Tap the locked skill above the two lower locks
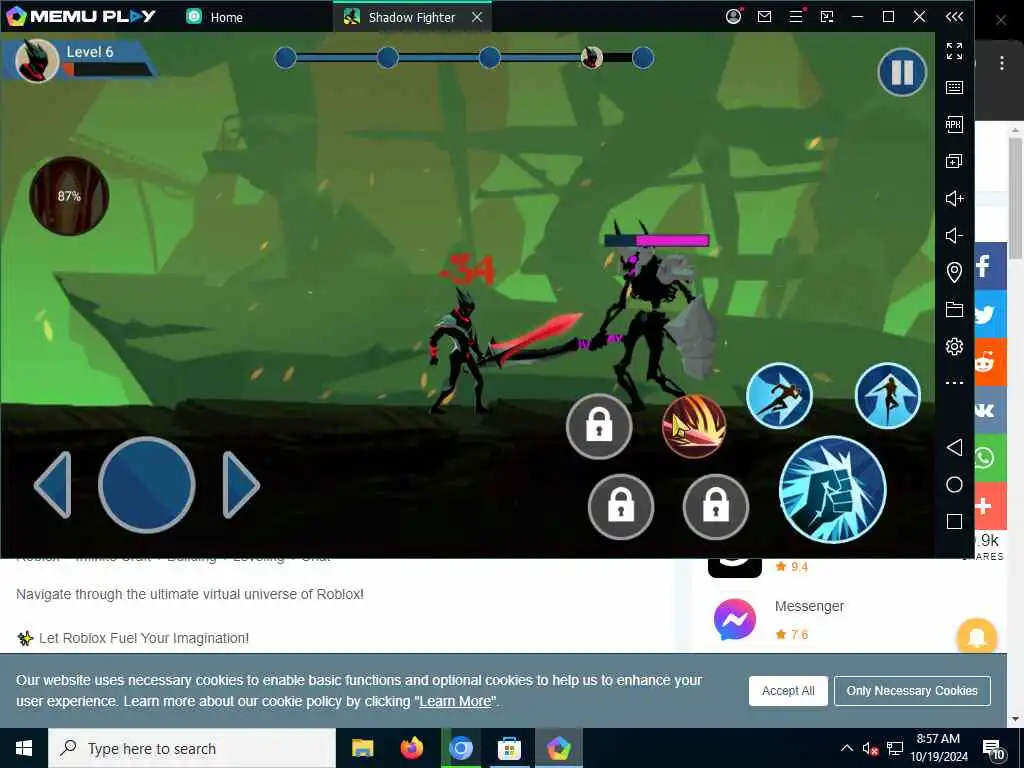The height and width of the screenshot is (768, 1024). [x=599, y=426]
